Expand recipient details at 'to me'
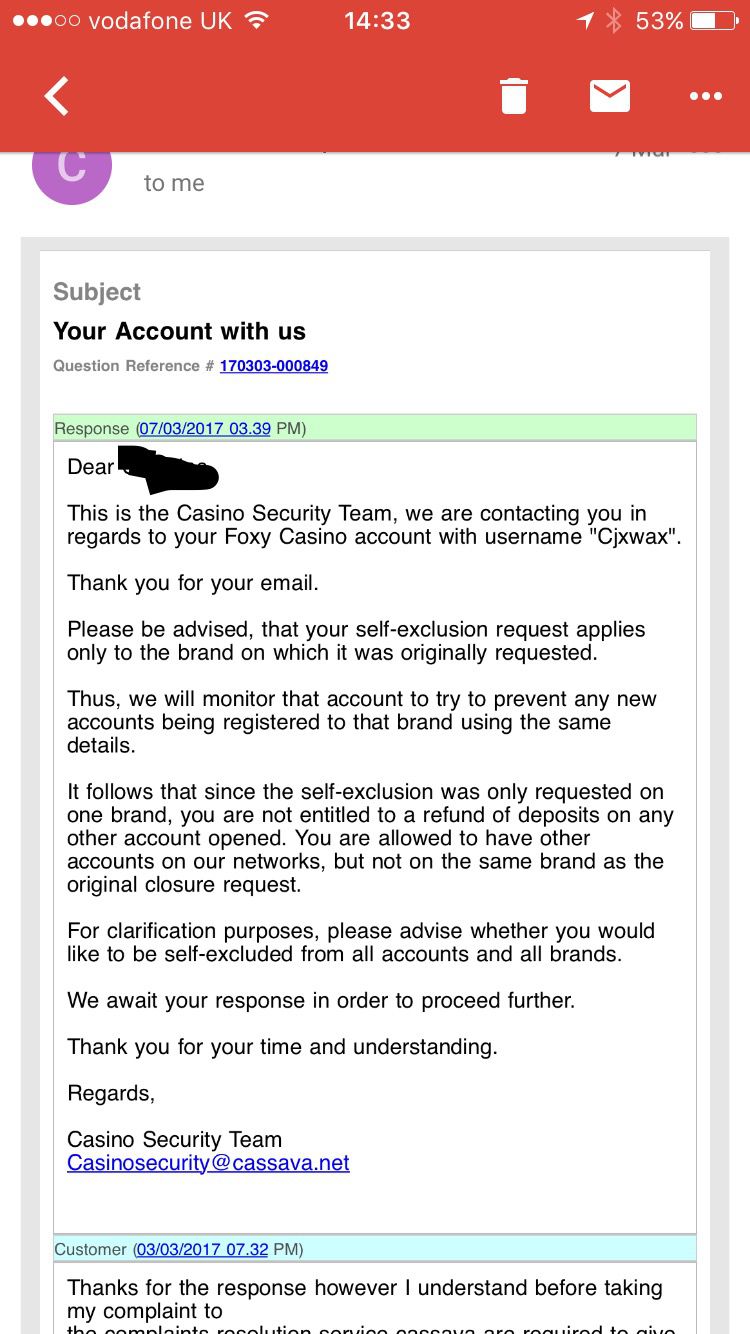The image size is (750, 1334). pos(174,183)
